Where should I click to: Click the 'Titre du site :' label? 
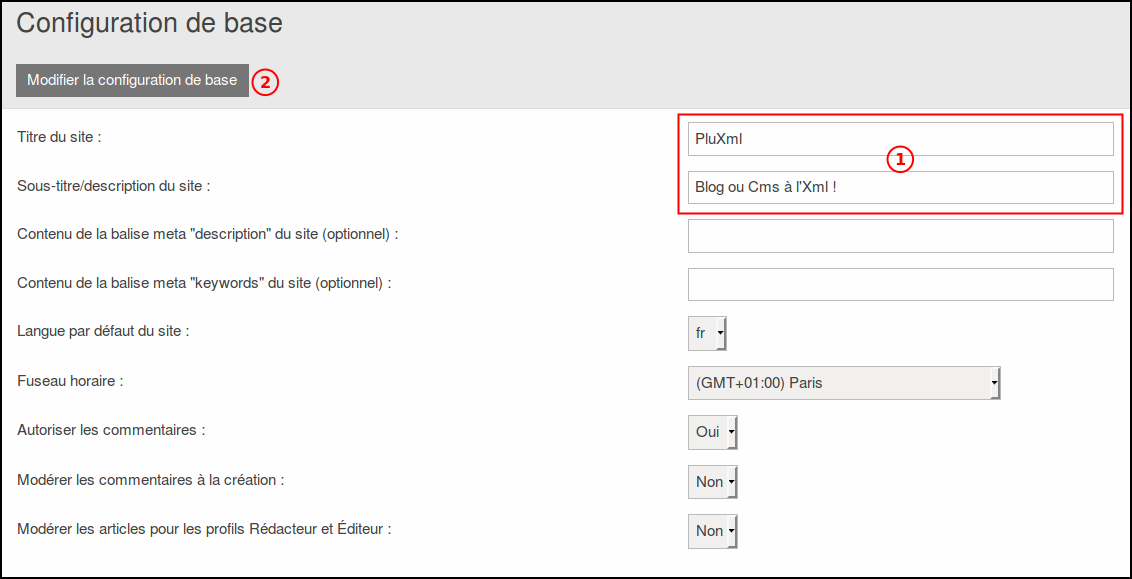click(x=59, y=137)
